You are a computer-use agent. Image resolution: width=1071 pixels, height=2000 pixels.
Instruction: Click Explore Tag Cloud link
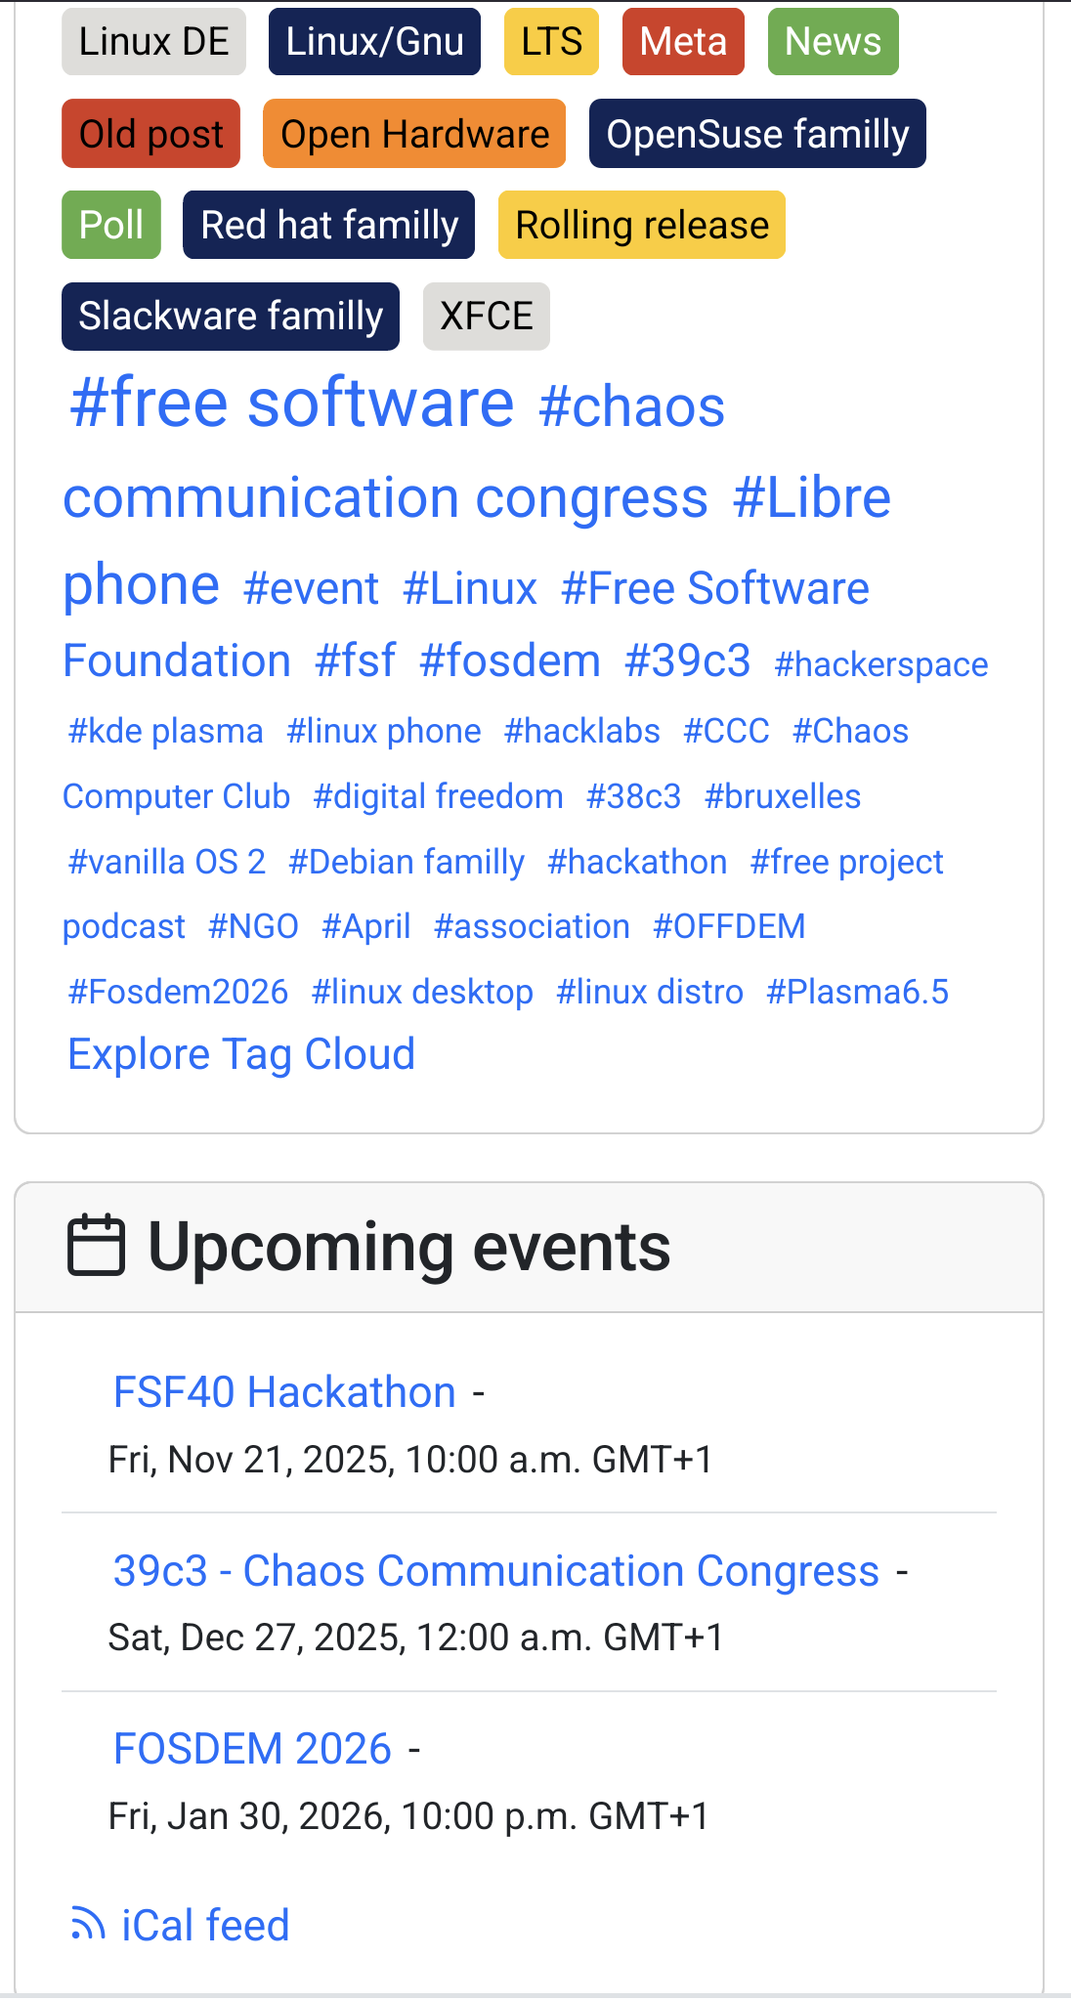tap(241, 1054)
